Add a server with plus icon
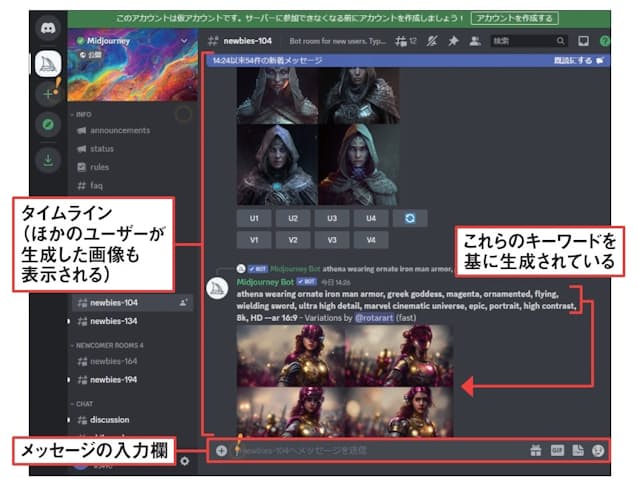 48,94
